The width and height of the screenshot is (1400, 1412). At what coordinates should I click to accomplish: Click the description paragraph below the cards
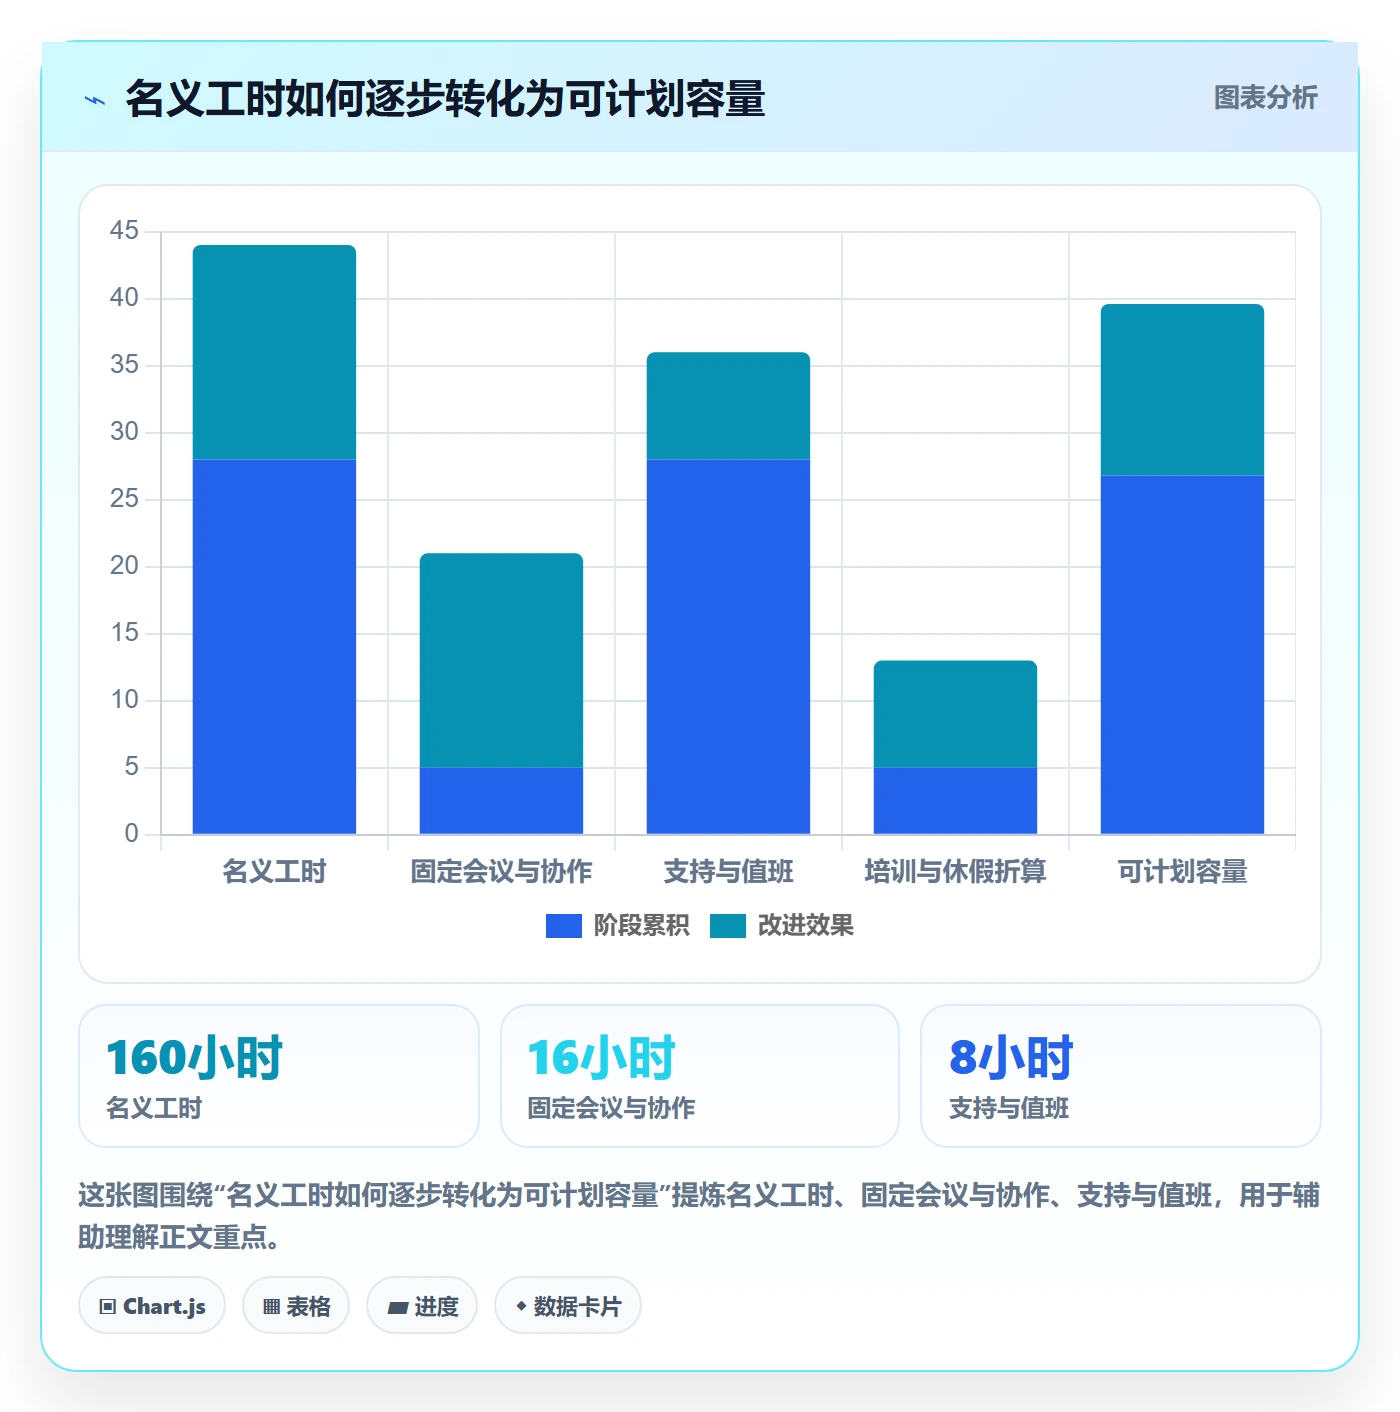click(x=699, y=1216)
